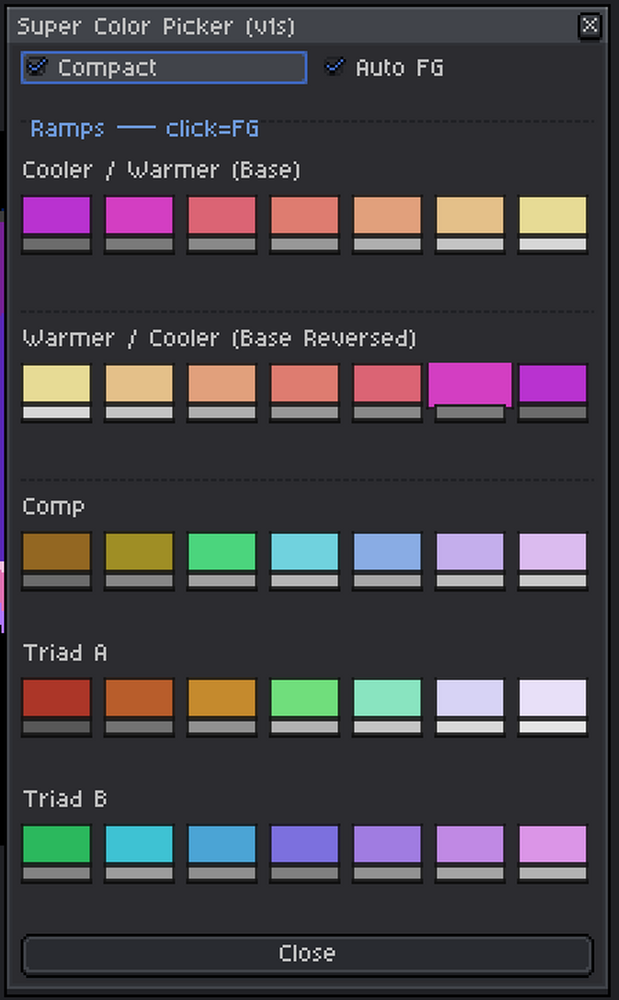This screenshot has width=619, height=1000.
Task: Pick the dark red swatch starting Triad A
Action: point(56,695)
